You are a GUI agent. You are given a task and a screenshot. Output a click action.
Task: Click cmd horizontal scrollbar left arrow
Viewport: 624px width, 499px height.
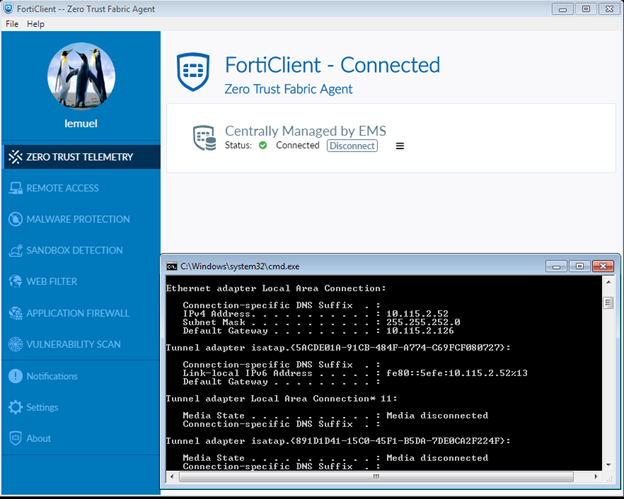tap(172, 476)
